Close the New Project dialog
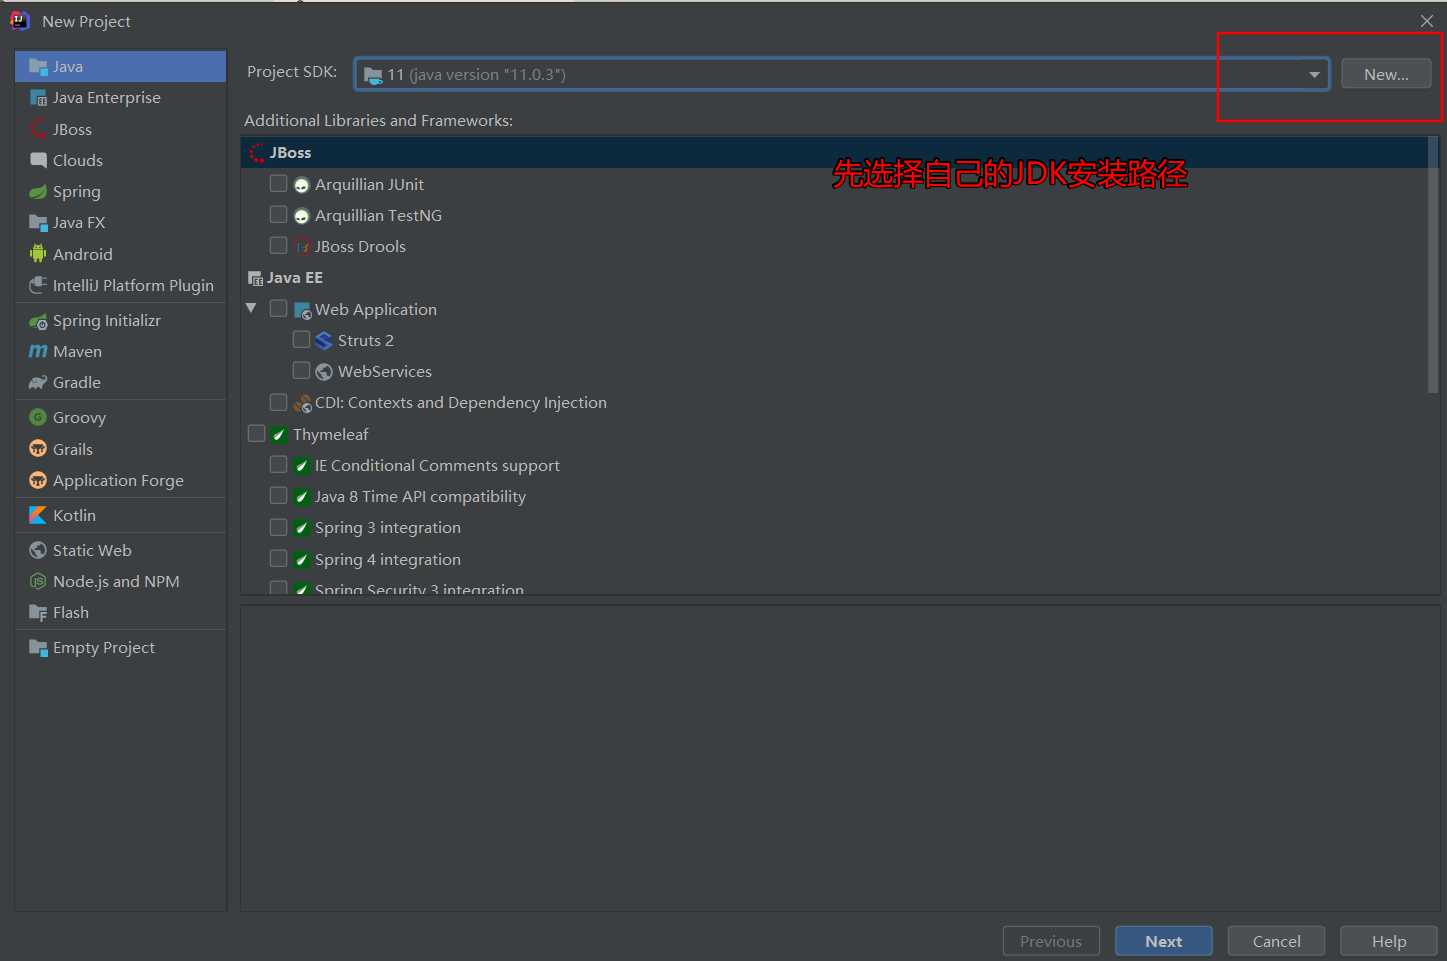This screenshot has height=961, width=1447. point(1427,21)
